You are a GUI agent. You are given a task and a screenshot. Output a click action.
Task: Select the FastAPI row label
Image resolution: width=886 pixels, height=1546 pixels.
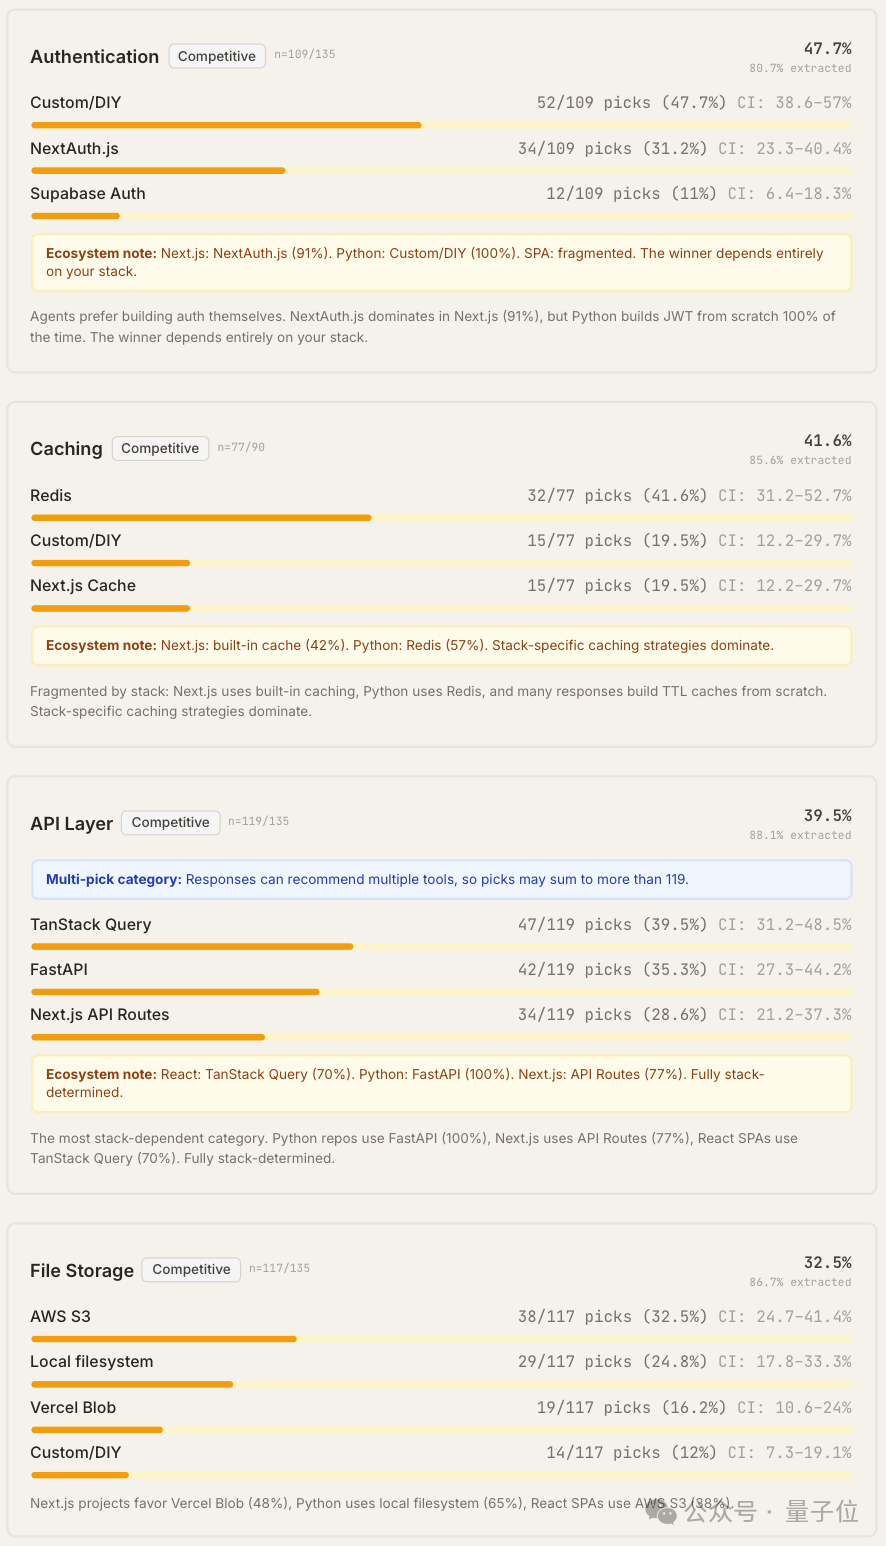click(59, 969)
